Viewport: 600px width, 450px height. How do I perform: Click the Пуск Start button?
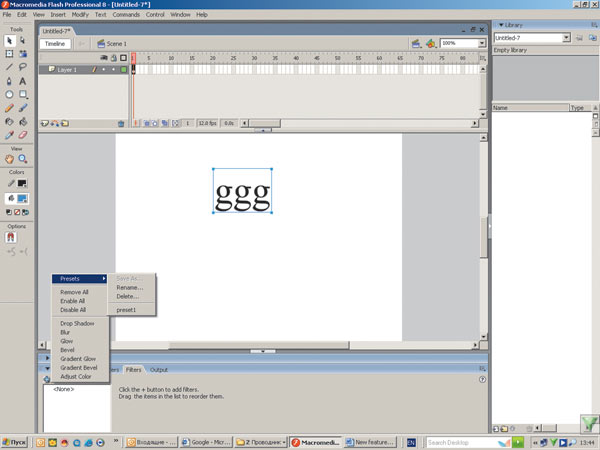pyautogui.click(x=16, y=441)
